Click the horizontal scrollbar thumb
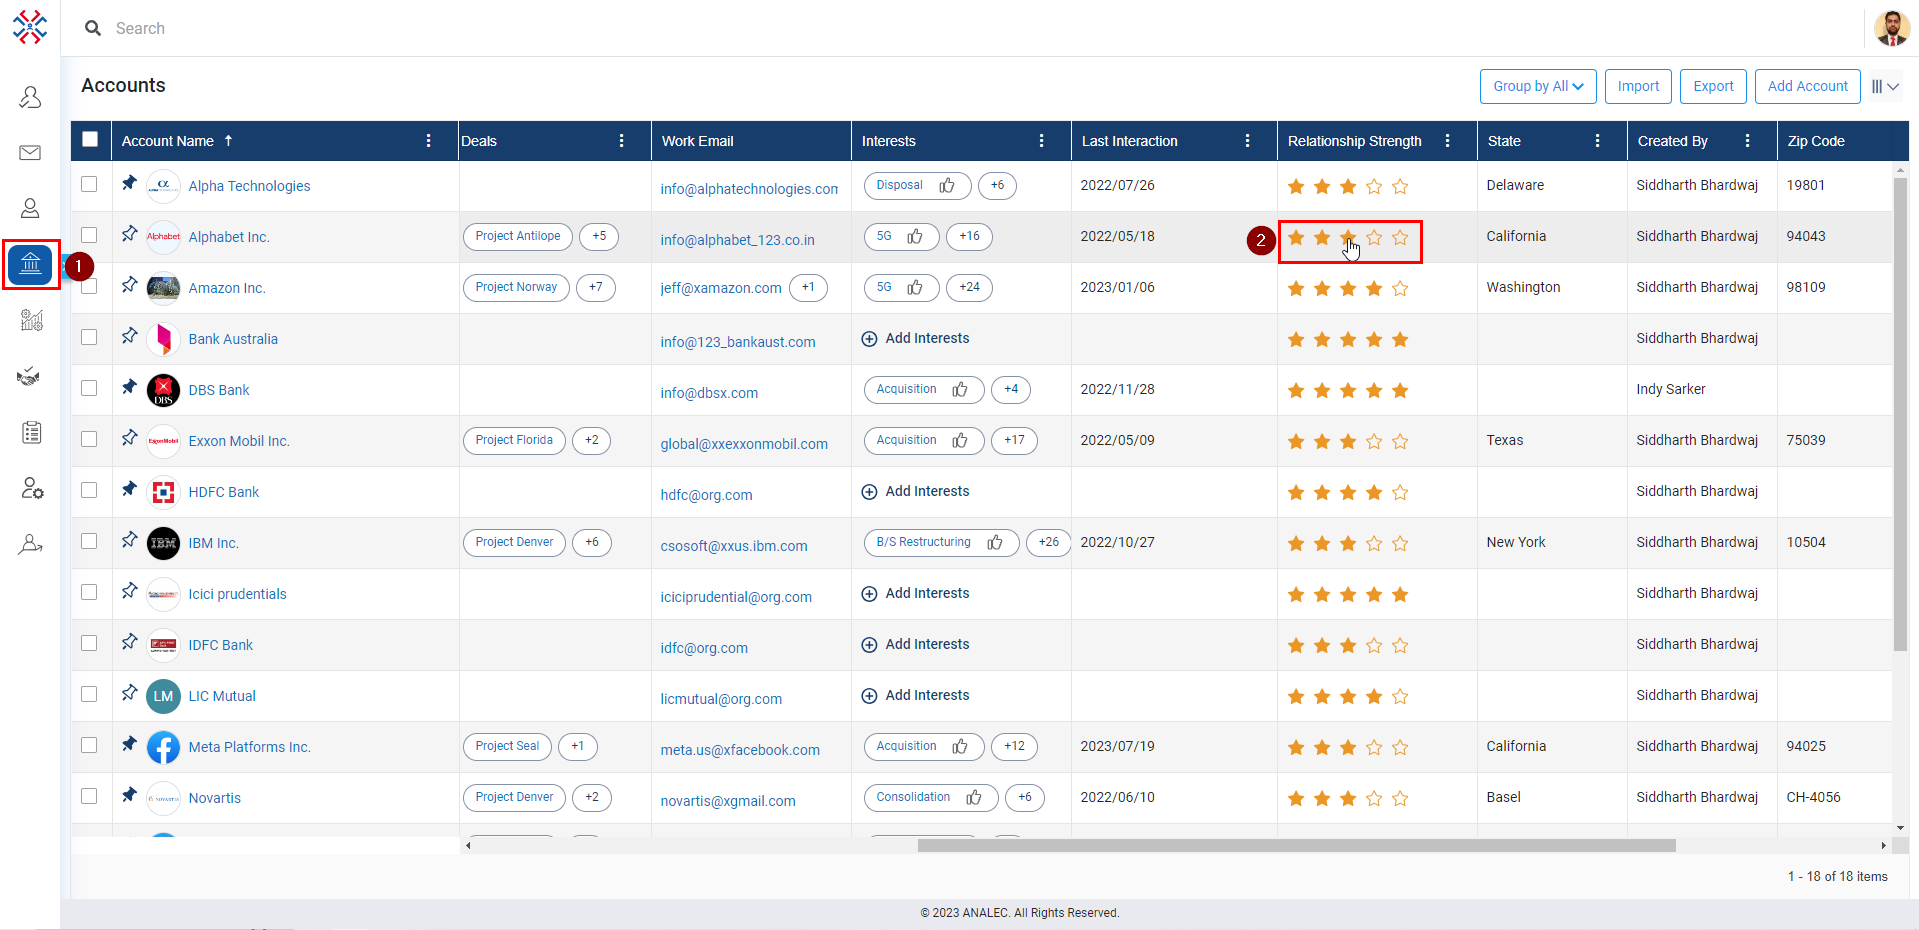This screenshot has height=930, width=1919. pos(1296,845)
